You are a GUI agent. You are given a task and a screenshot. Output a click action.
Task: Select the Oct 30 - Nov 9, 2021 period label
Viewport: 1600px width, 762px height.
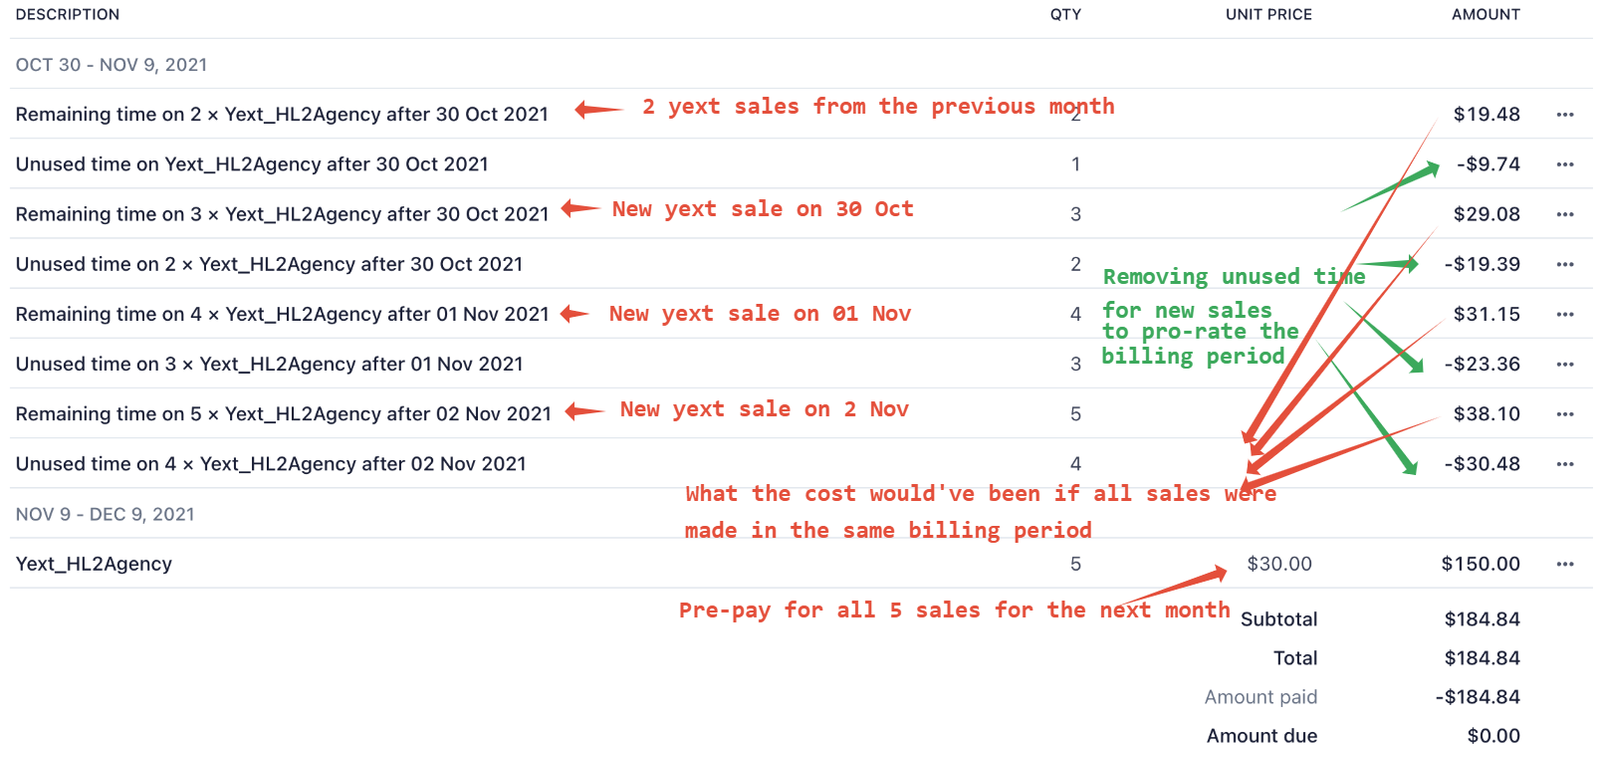[111, 65]
